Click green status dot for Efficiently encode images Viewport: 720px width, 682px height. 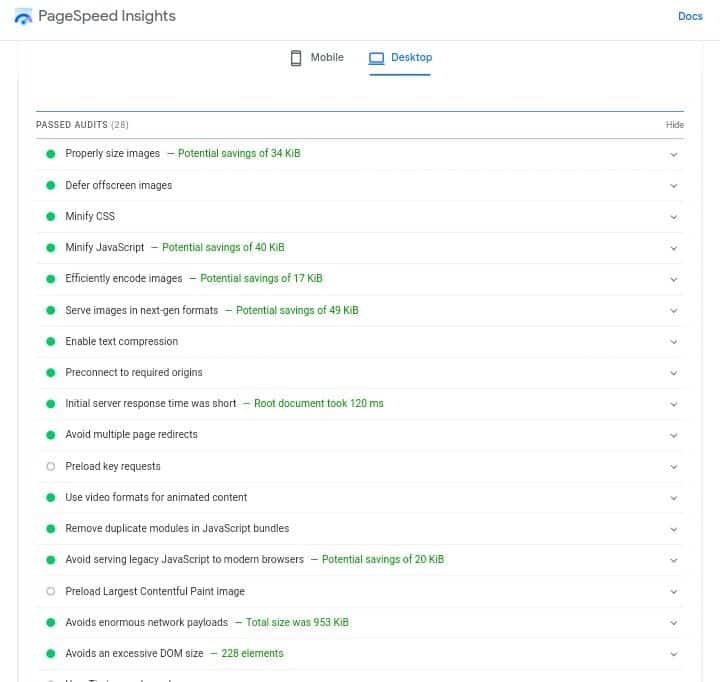click(x=51, y=279)
